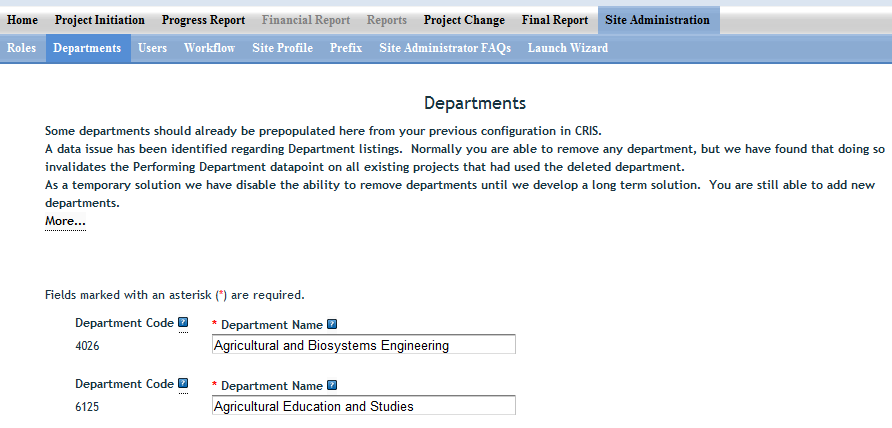Open the Project Change menu

point(464,20)
